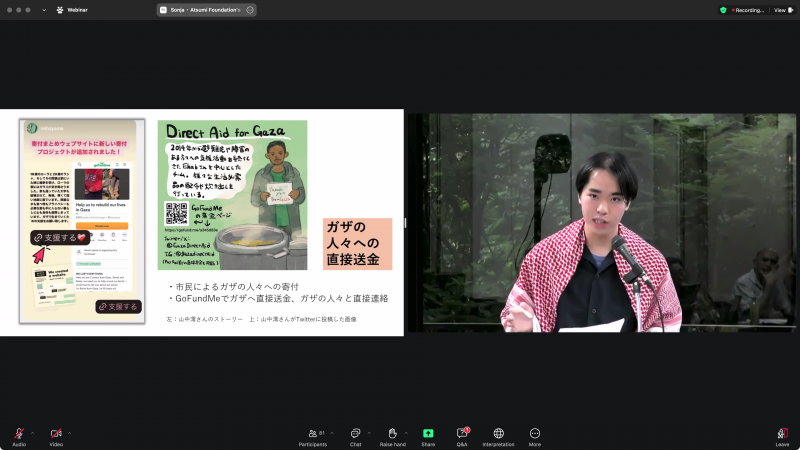Click the green encryption shield icon
The width and height of the screenshot is (800, 450).
click(x=723, y=10)
